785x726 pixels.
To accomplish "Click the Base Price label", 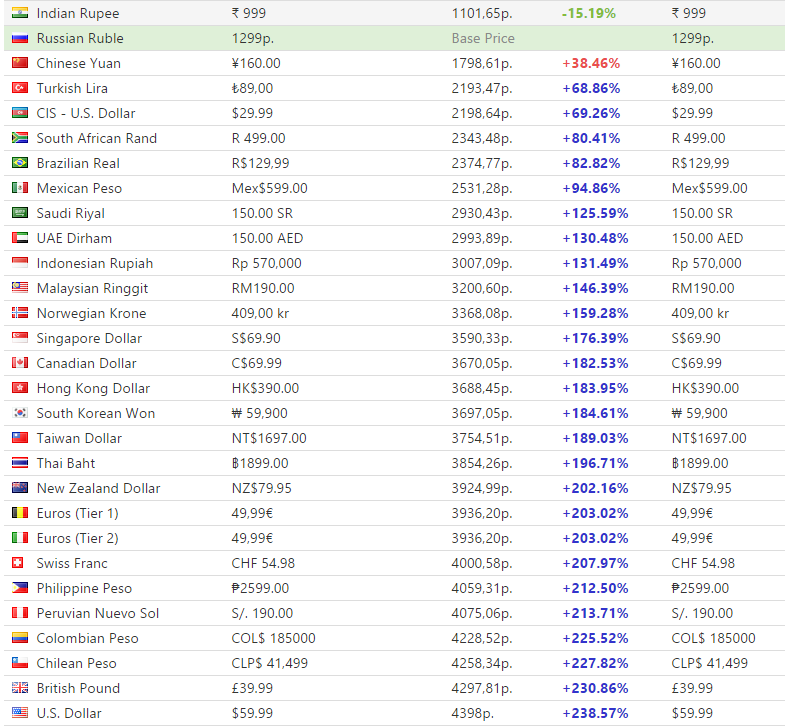I will coord(483,38).
